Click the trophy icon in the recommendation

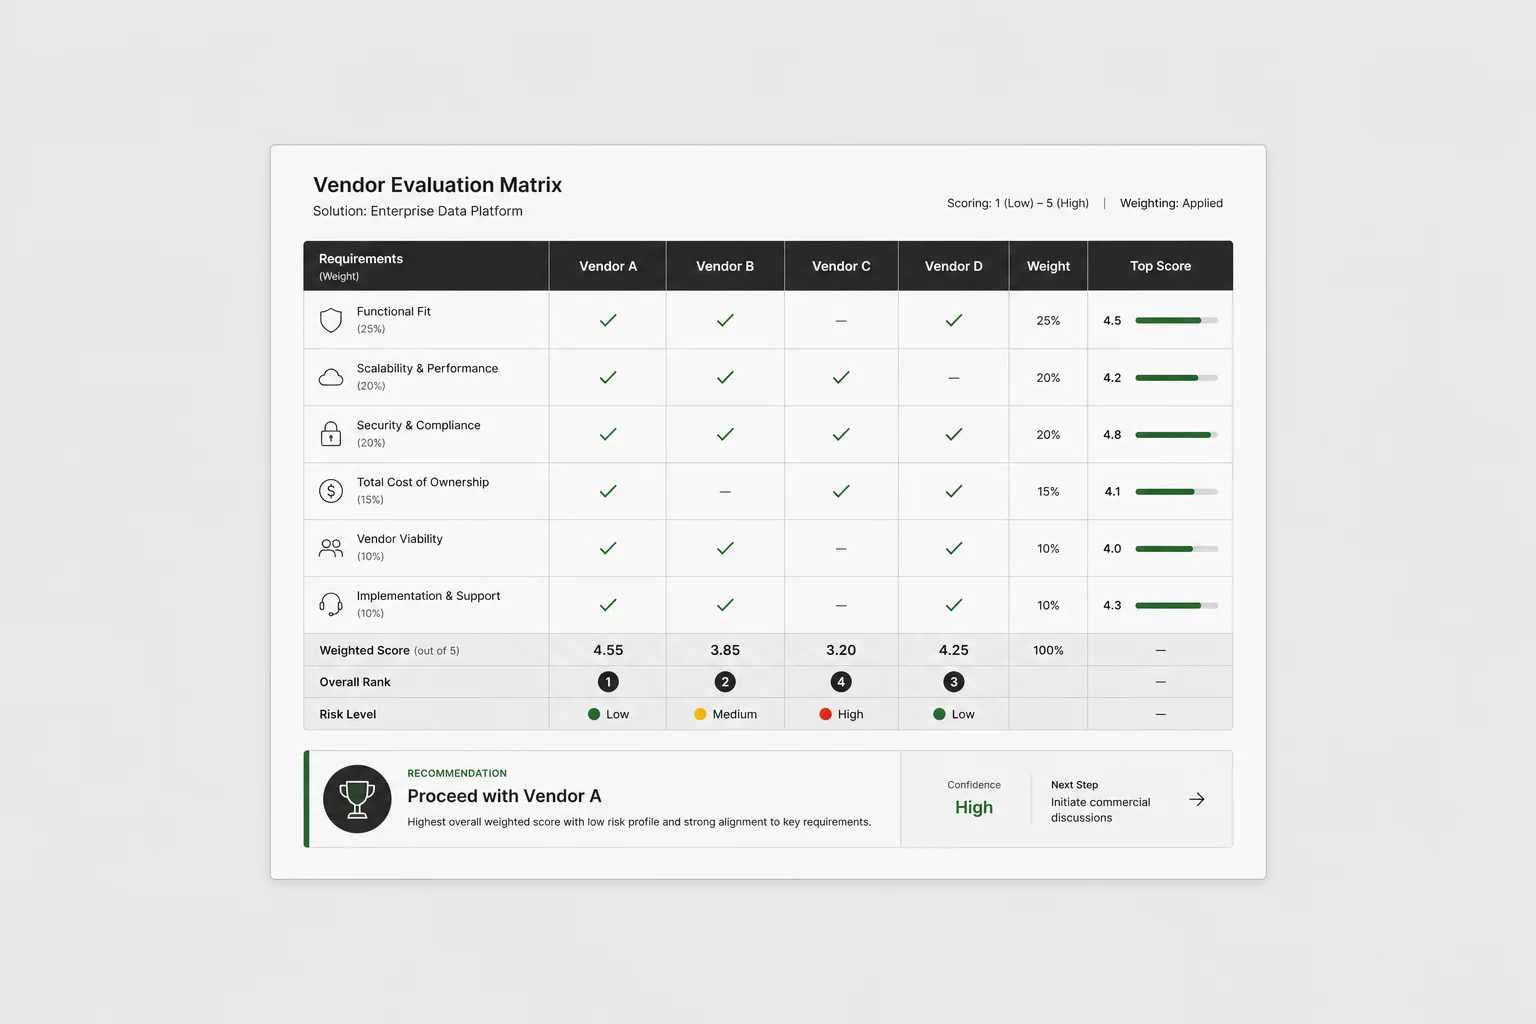tap(357, 799)
